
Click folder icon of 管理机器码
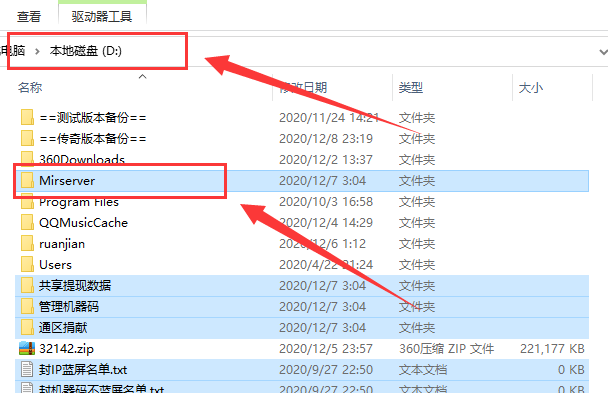tap(27, 306)
